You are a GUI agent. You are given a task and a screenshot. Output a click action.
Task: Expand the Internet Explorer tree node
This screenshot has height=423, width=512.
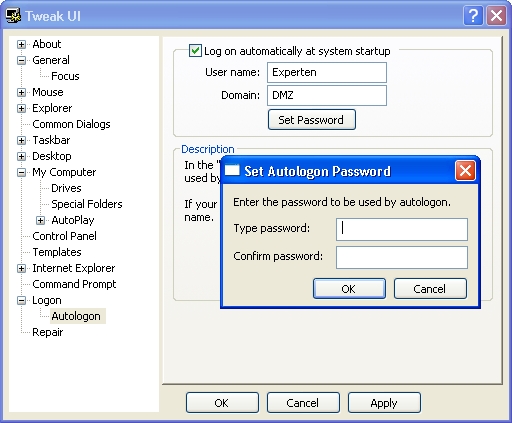[x=21, y=268]
